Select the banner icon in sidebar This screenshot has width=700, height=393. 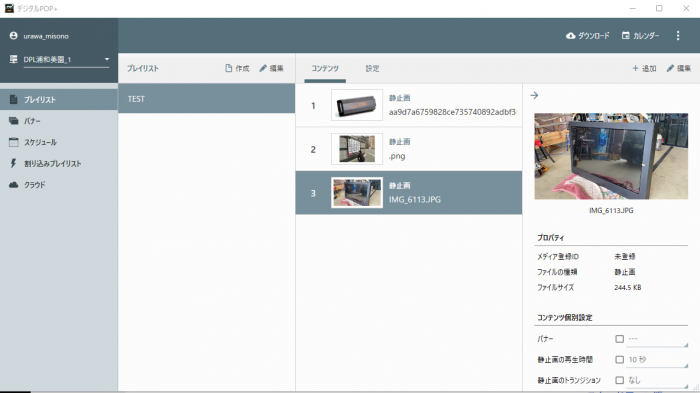pos(14,121)
